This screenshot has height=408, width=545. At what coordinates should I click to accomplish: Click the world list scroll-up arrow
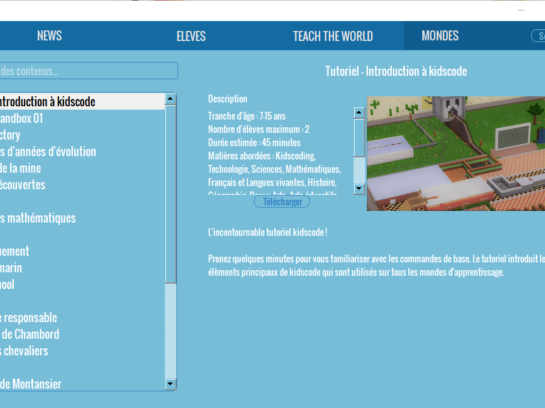[x=170, y=99]
